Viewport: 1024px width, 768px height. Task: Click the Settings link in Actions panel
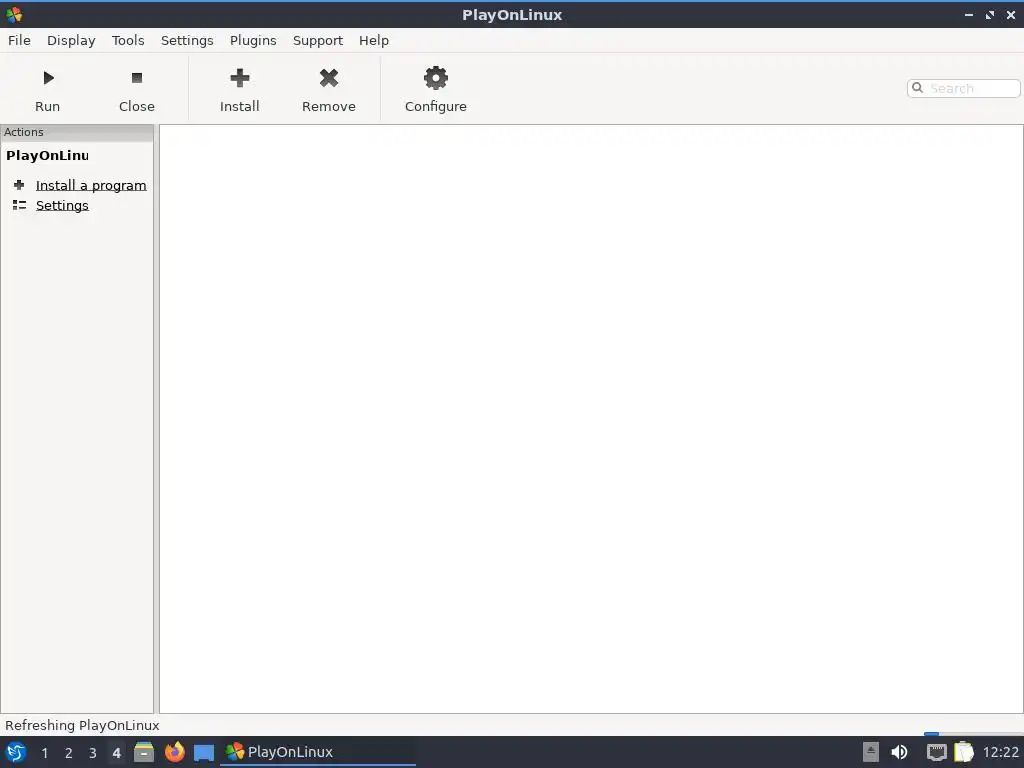click(62, 206)
